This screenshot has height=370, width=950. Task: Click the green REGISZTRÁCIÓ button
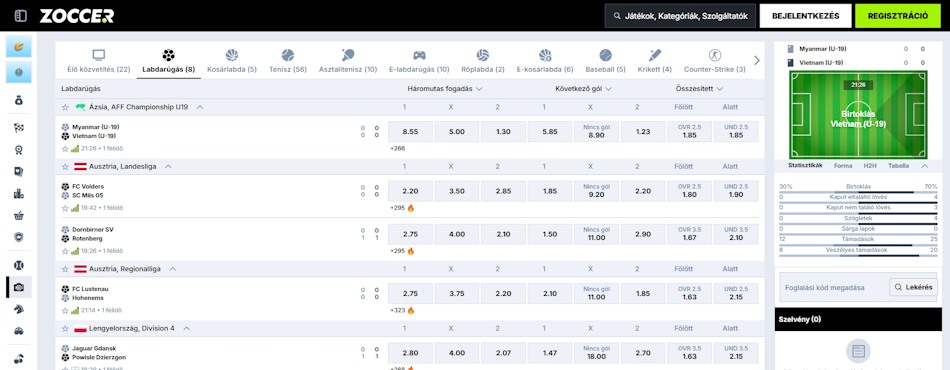tap(897, 16)
